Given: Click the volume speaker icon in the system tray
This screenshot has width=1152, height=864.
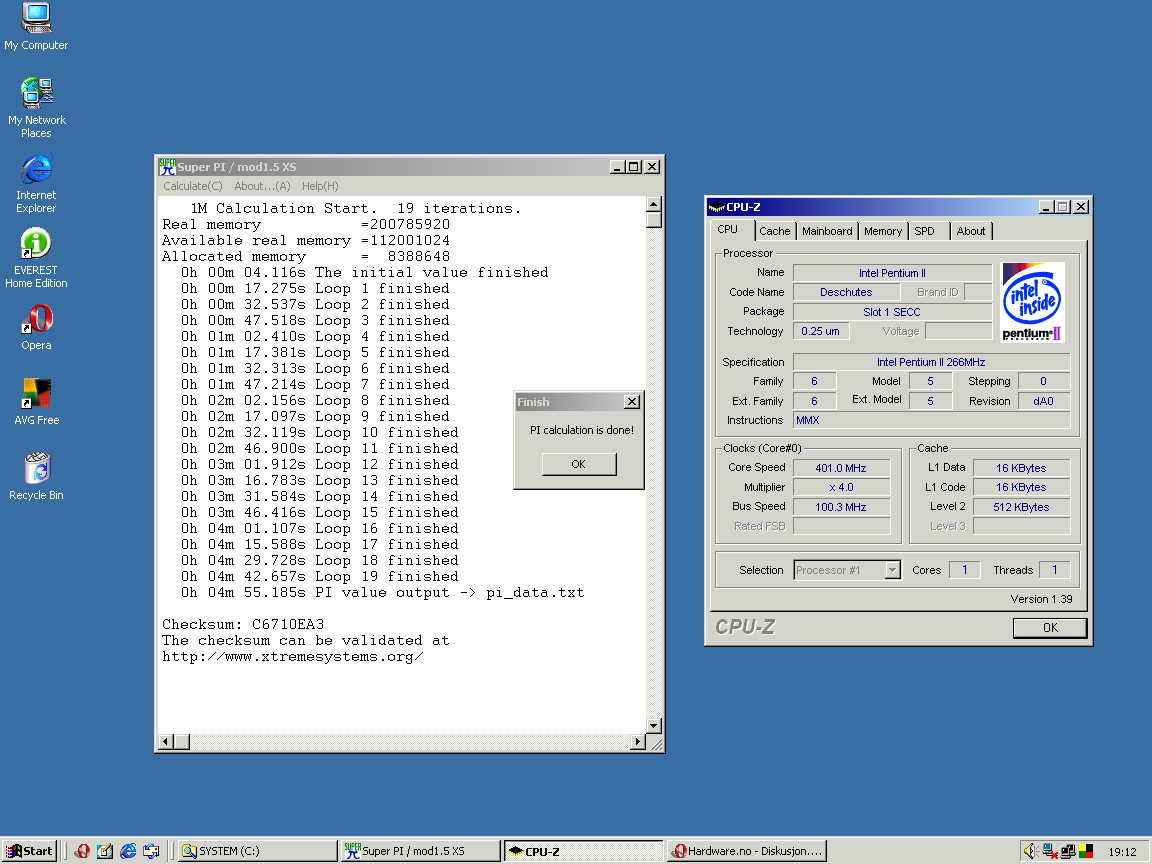Looking at the screenshot, I should (x=1030, y=851).
